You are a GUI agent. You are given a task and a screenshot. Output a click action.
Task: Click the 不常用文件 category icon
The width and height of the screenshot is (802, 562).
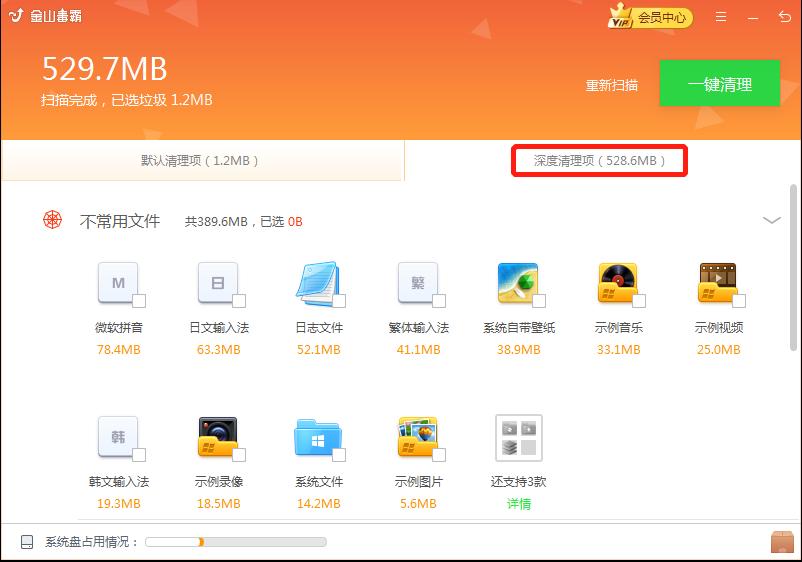click(x=52, y=220)
